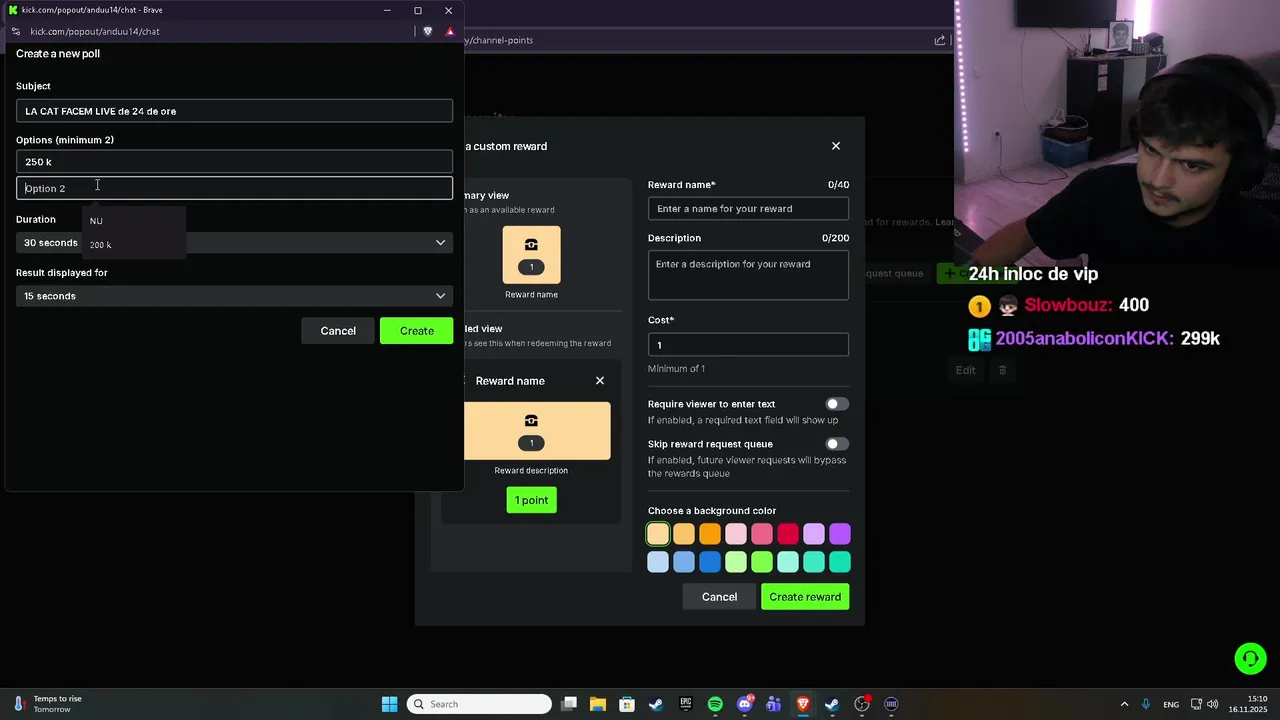Click the ENG language indicator
Image resolution: width=1280 pixels, height=720 pixels.
(1171, 704)
